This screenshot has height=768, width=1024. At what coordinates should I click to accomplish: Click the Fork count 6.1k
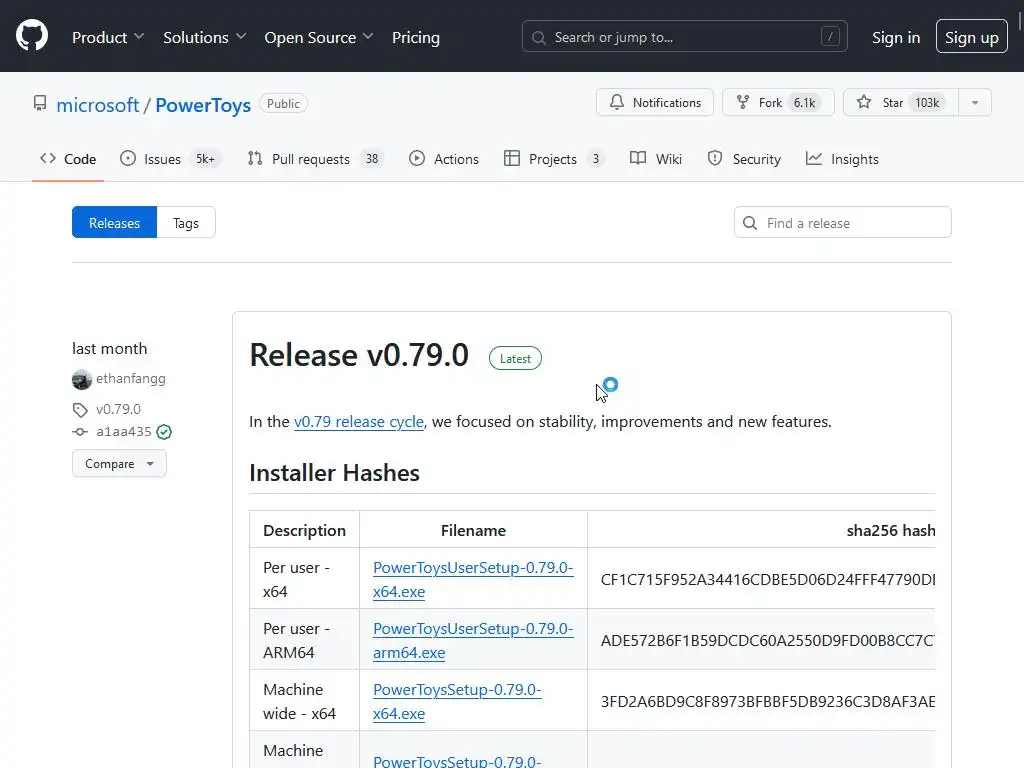(805, 103)
